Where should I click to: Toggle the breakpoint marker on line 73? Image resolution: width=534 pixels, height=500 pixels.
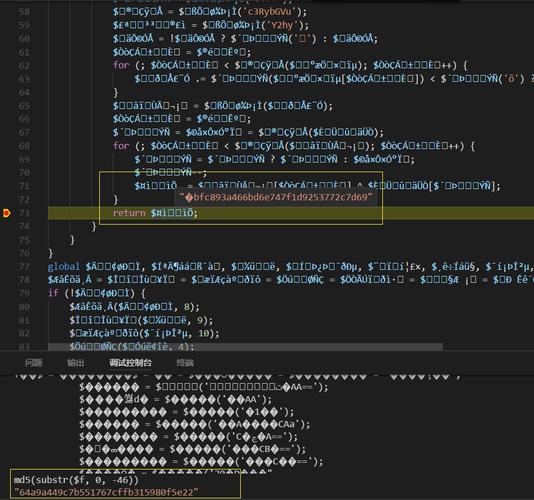click(6, 213)
